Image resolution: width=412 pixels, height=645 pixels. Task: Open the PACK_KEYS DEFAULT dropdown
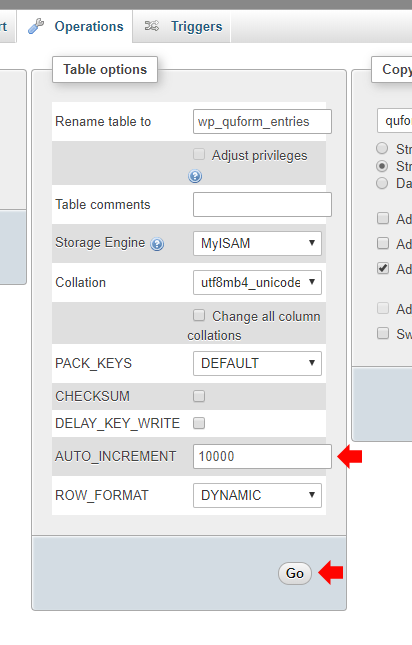tap(257, 363)
